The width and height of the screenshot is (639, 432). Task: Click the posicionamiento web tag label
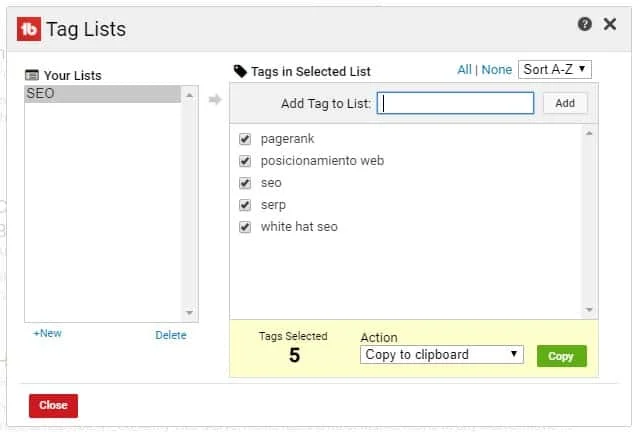322,161
